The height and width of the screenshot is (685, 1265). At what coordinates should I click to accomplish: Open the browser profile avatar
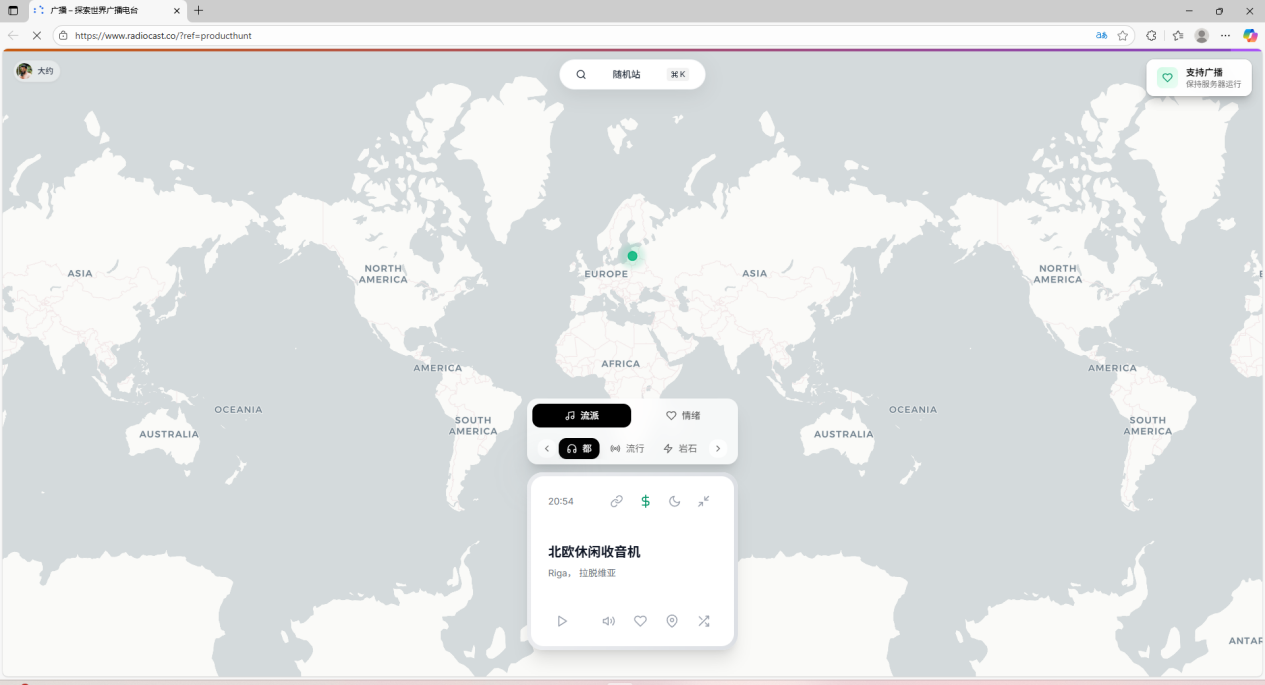pos(1201,35)
